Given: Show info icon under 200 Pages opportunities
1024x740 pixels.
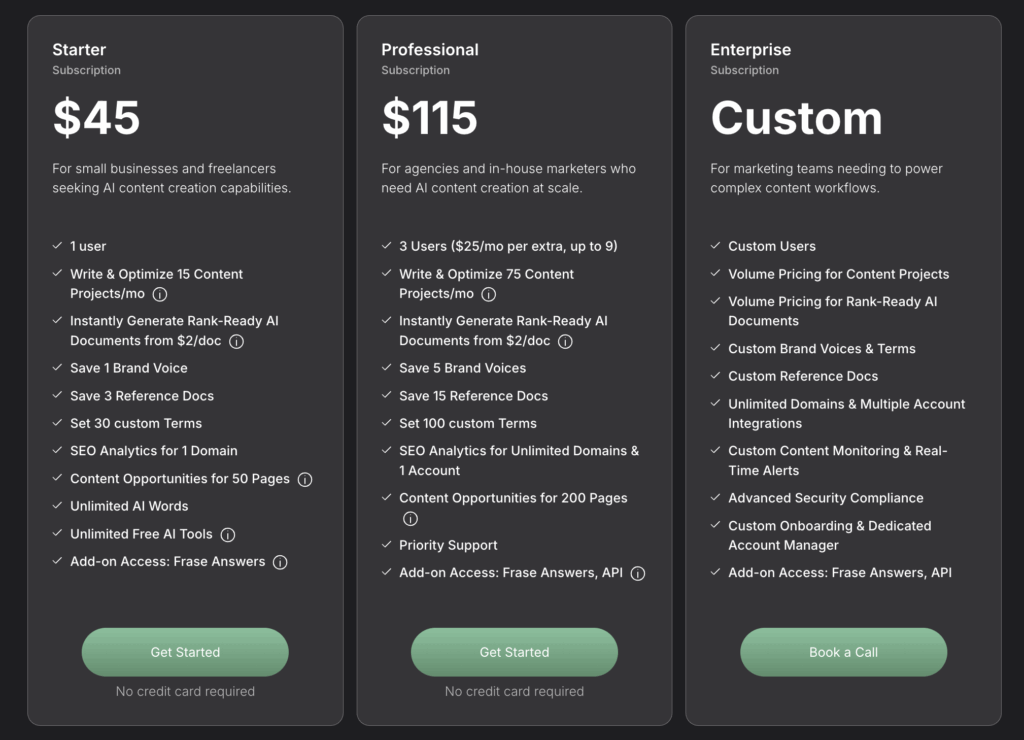Looking at the screenshot, I should (410, 519).
